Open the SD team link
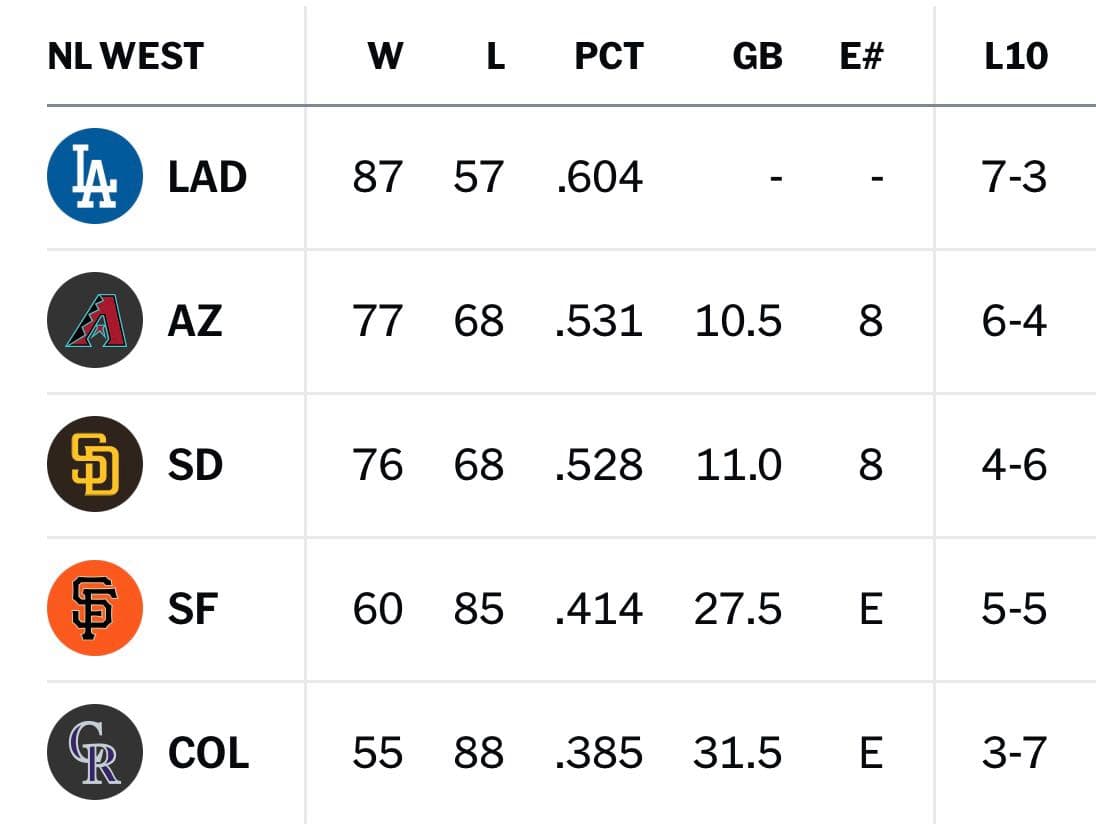This screenshot has width=1096, height=833. point(196,465)
